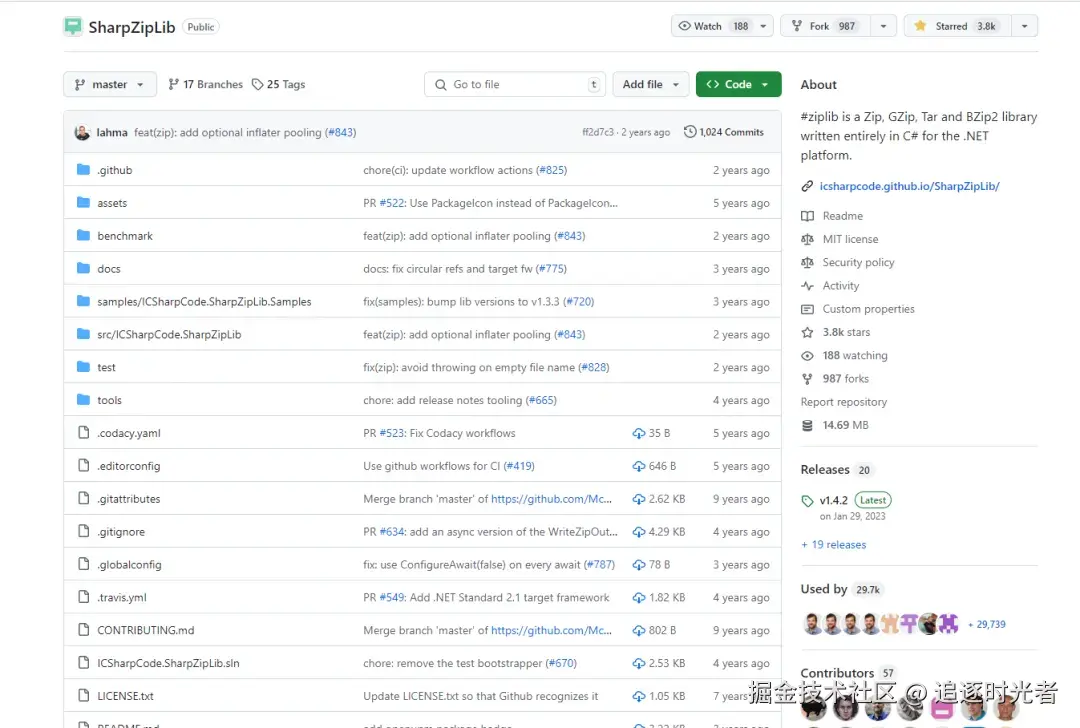
Task: Open the MIT license link
Action: [850, 239]
